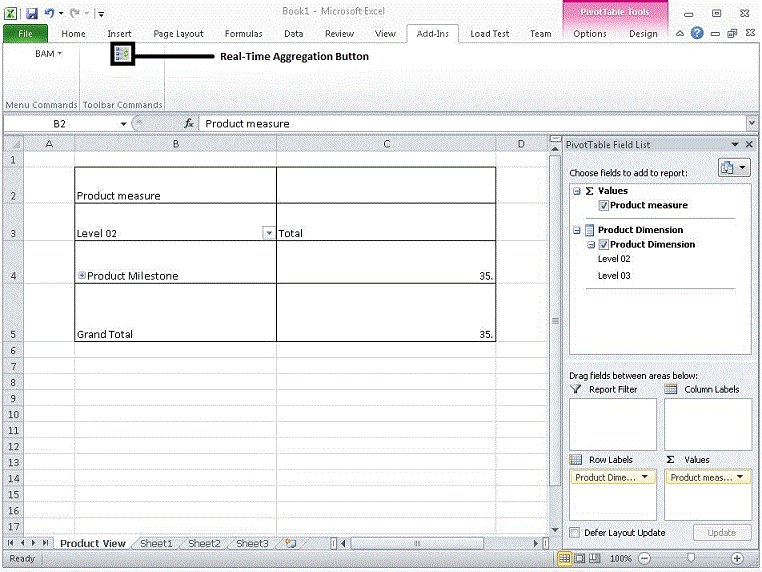Close the PivotTable Field List pane
This screenshot has height=572, width=762.
point(749,144)
